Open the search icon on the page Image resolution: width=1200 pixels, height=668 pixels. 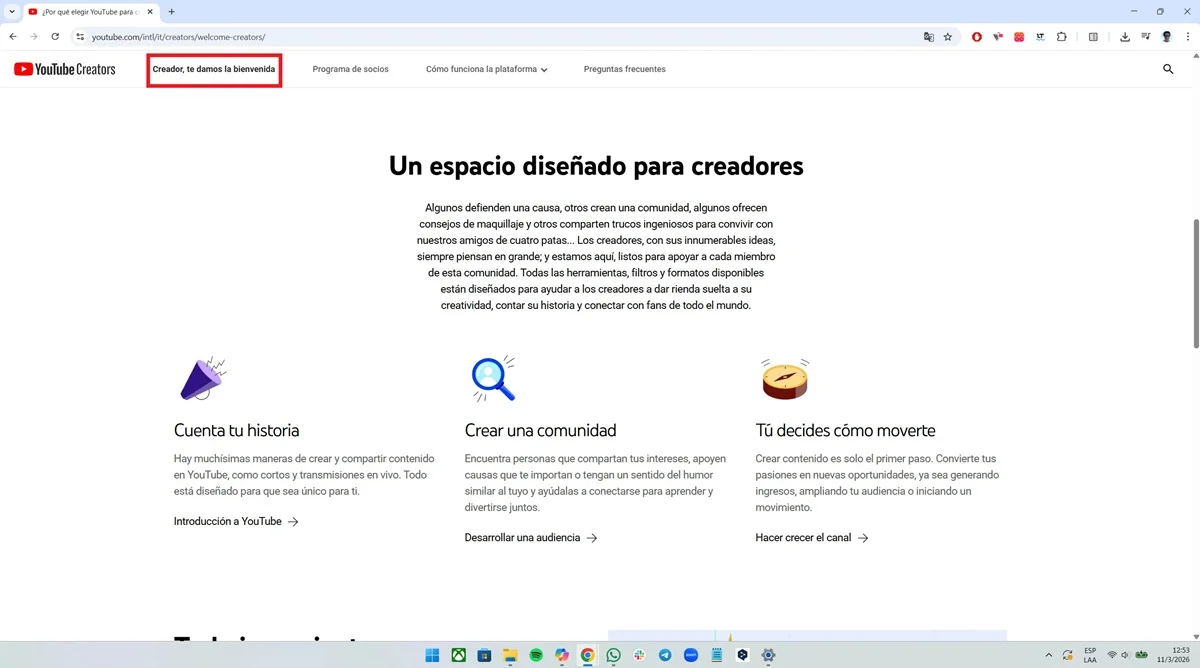1168,69
